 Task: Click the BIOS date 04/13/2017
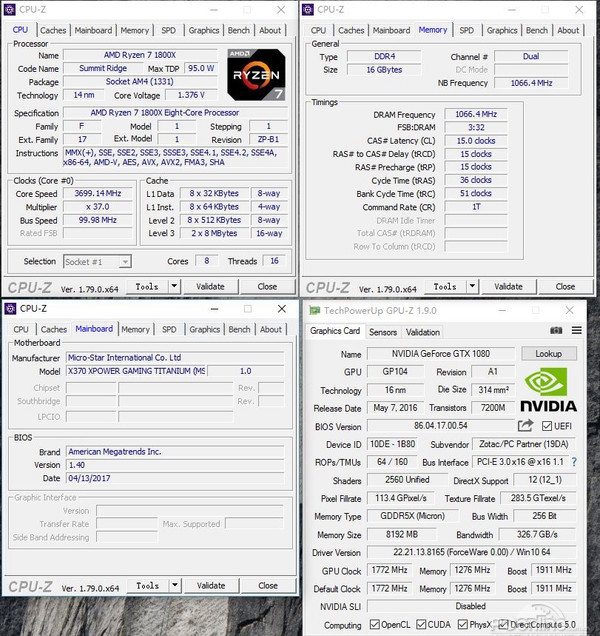point(175,478)
